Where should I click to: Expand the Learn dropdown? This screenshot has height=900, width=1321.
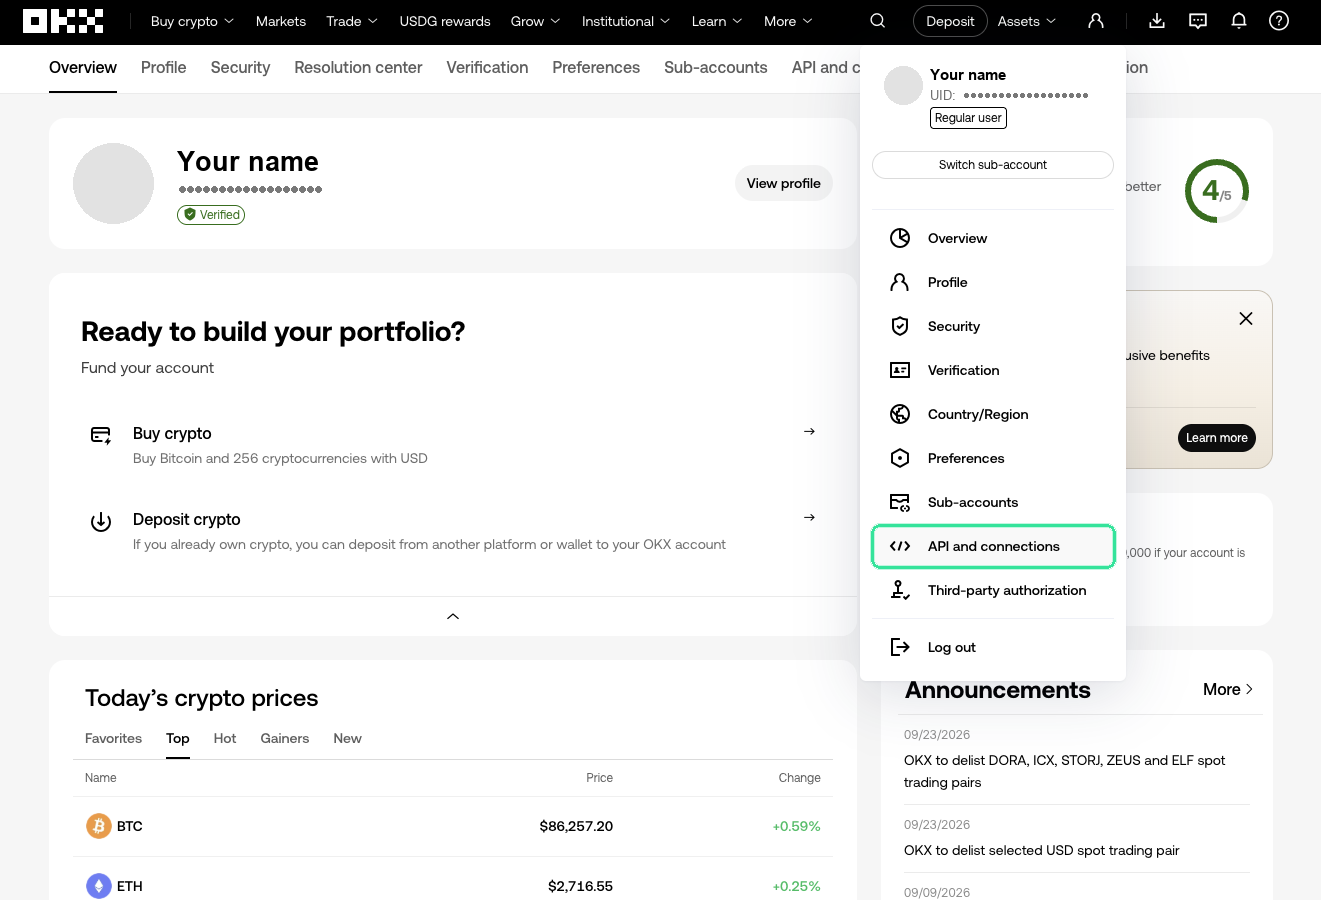717,21
